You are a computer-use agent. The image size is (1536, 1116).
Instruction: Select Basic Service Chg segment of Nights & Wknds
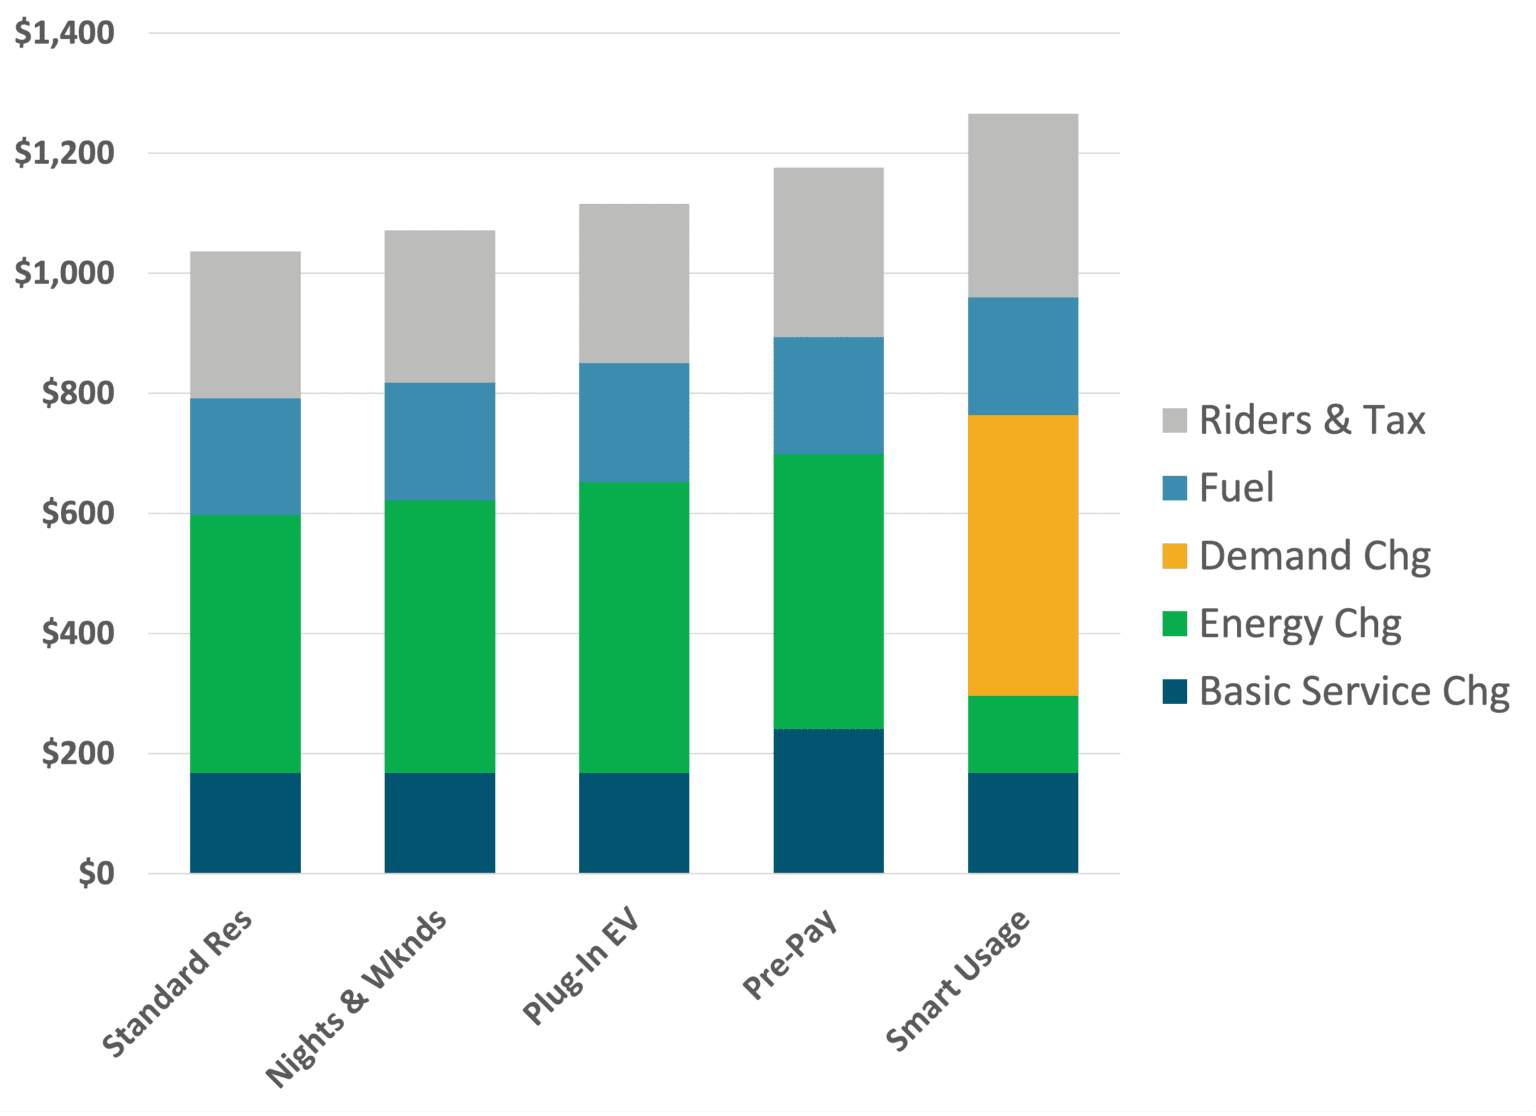tap(440, 823)
